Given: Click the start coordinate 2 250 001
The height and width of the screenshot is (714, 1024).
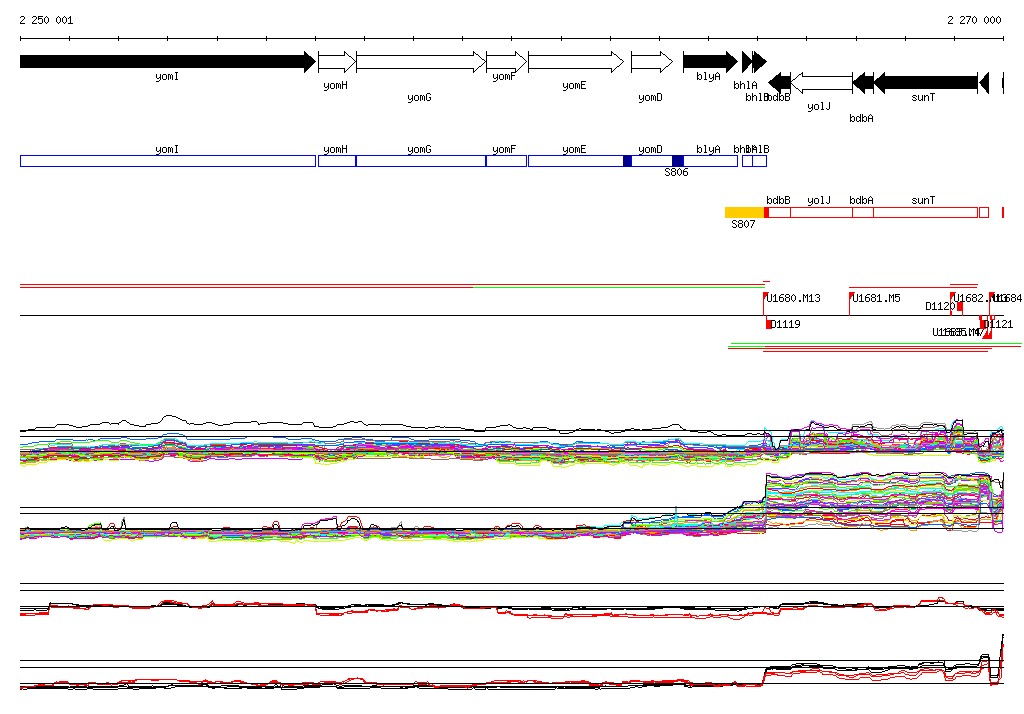Looking at the screenshot, I should pos(46,20).
